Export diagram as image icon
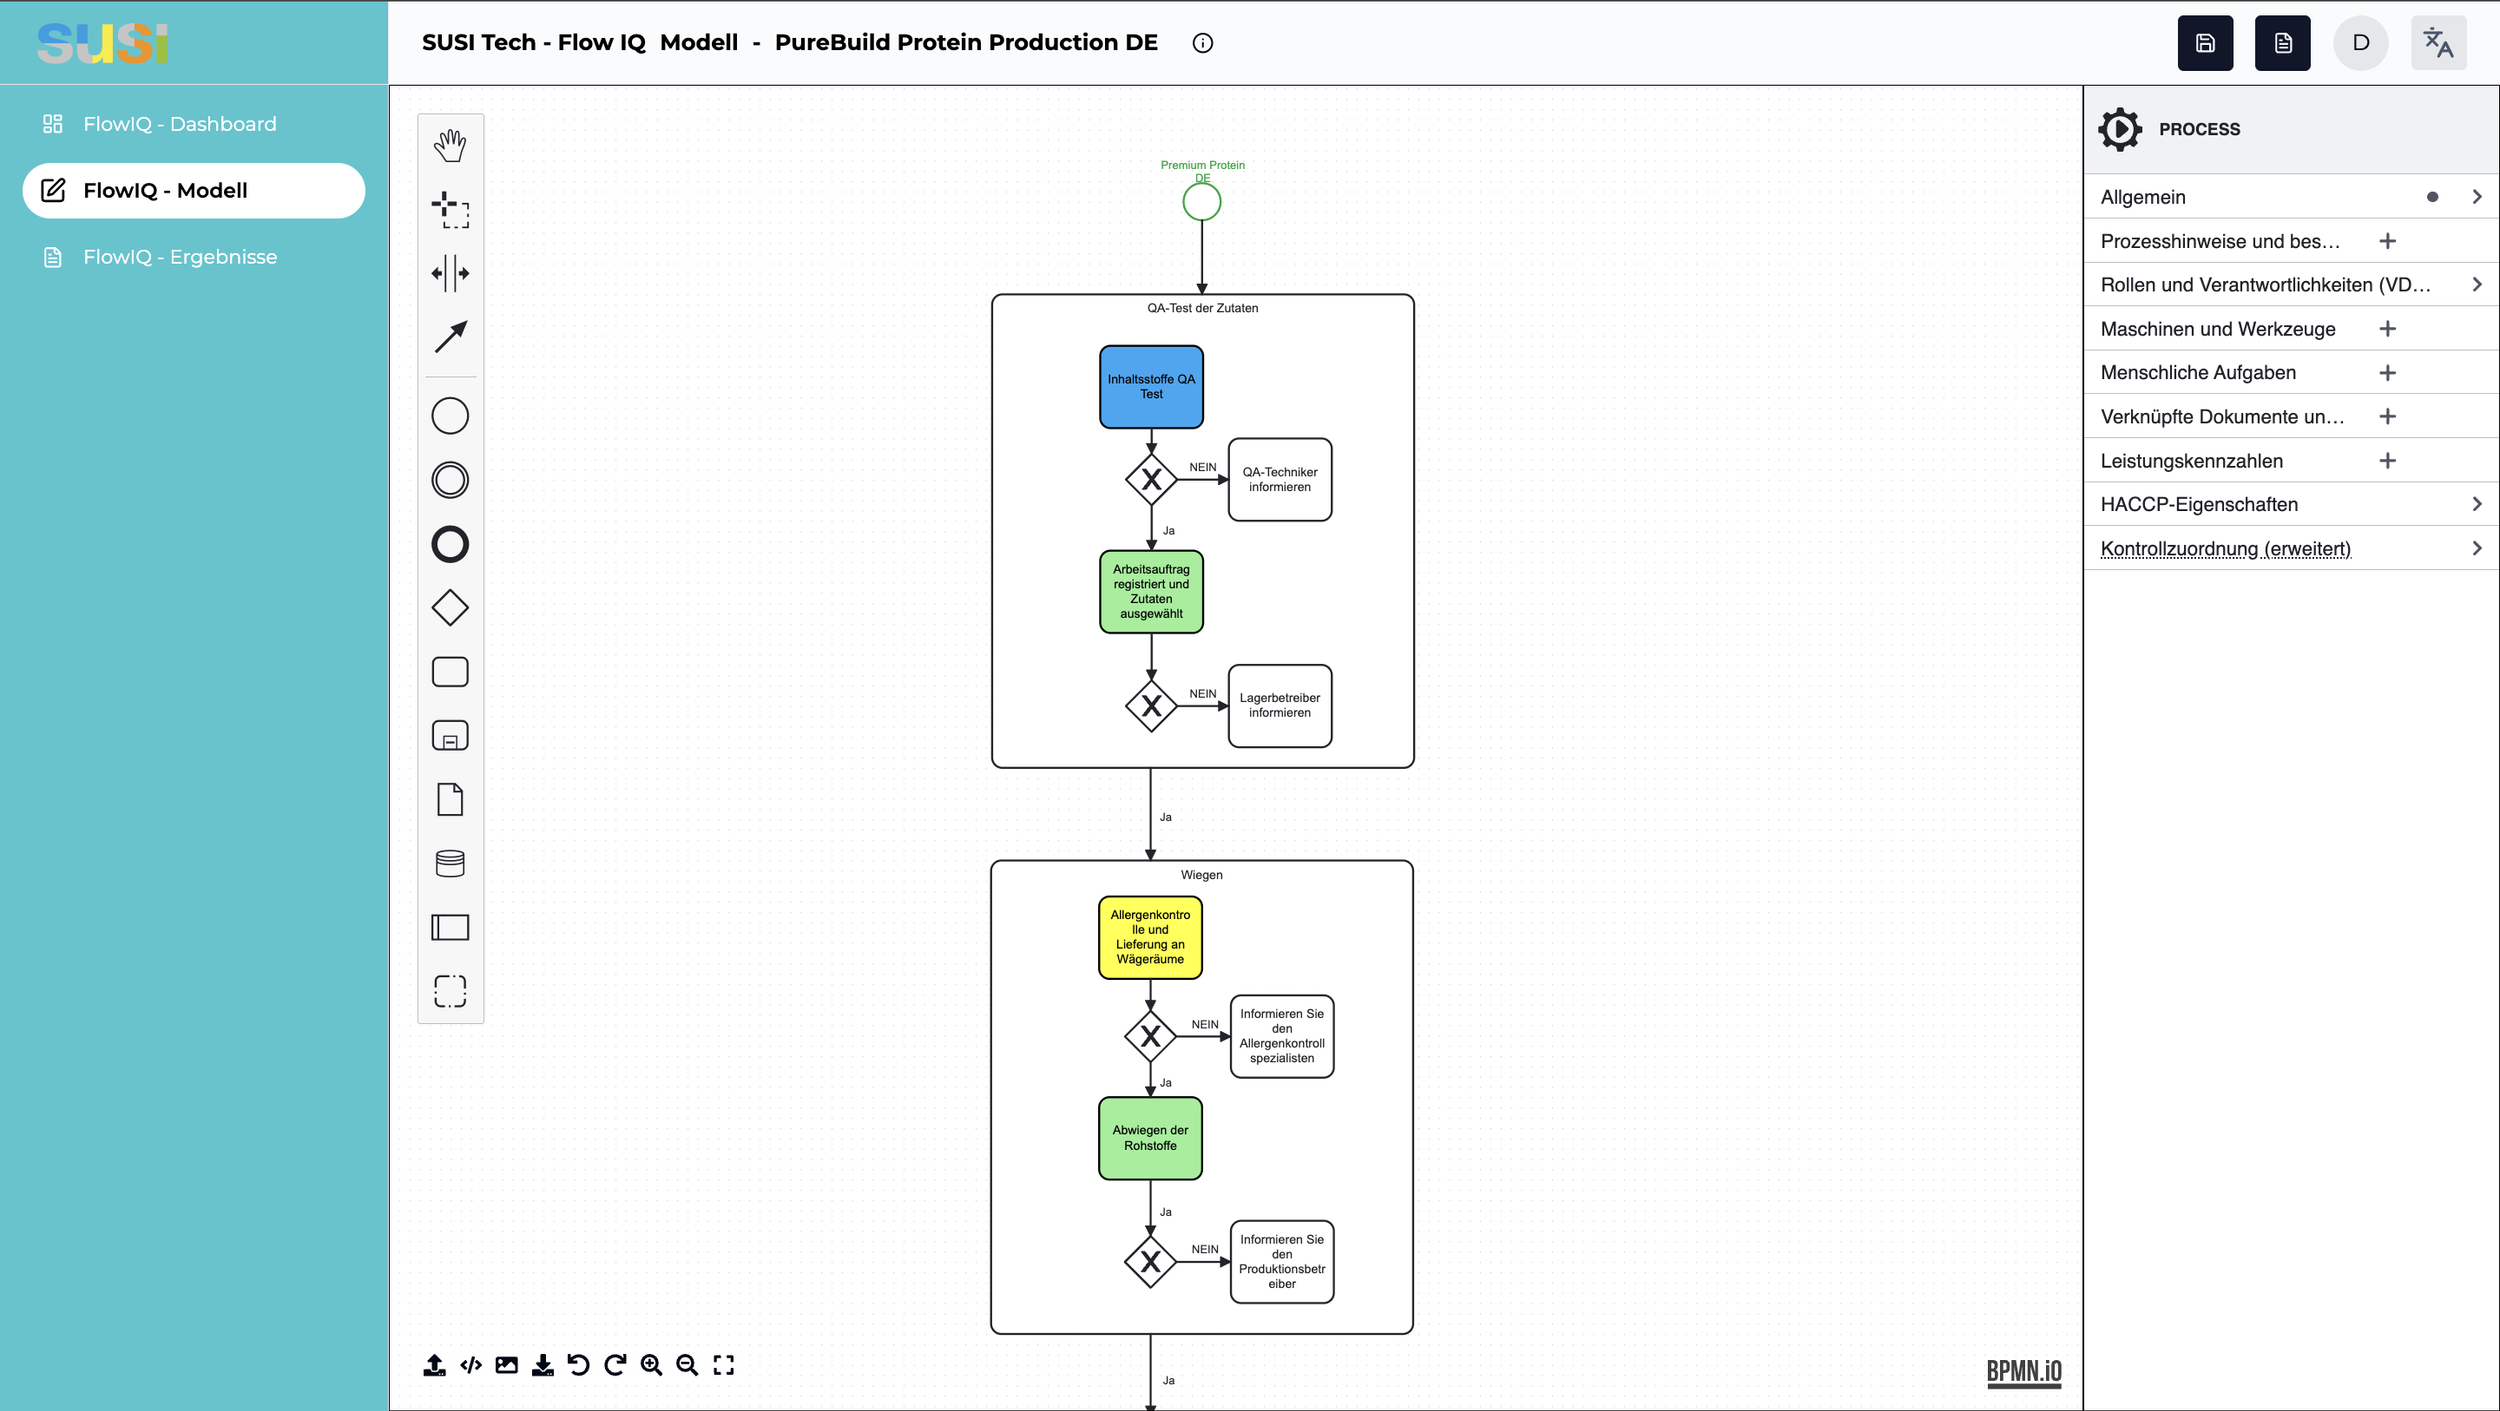Viewport: 2500px width, 1411px height. coord(507,1365)
